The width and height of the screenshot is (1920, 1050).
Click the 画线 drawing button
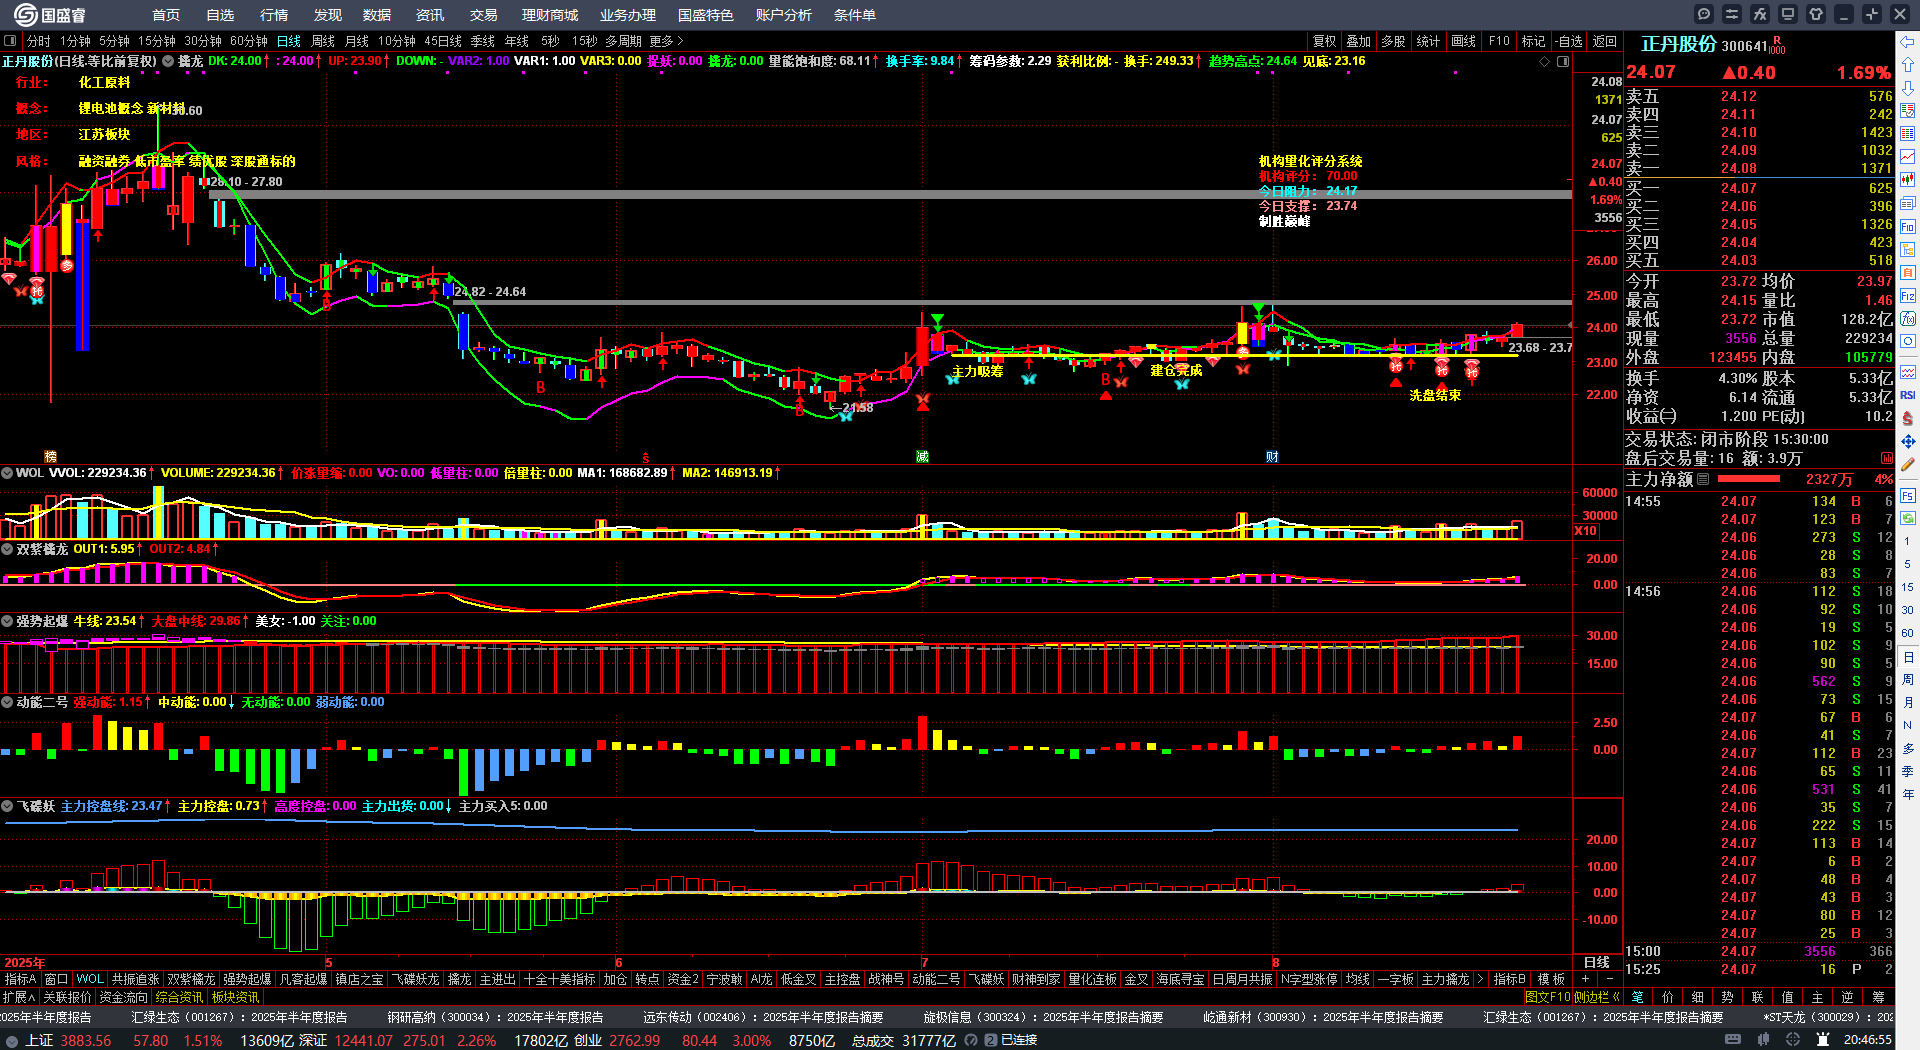pyautogui.click(x=1464, y=41)
